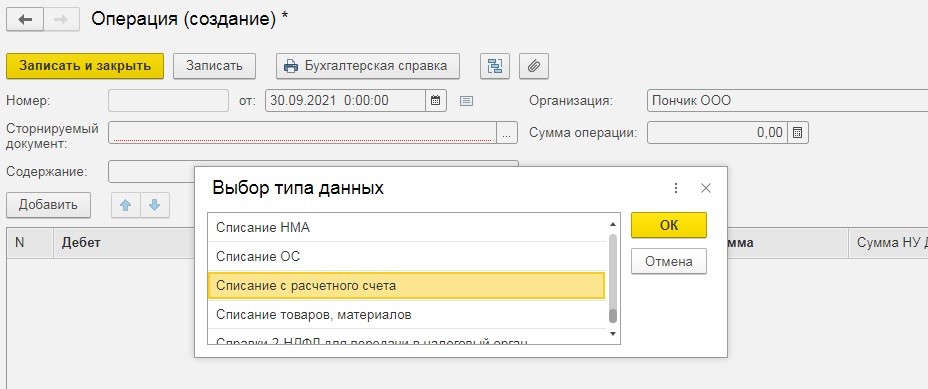The image size is (928, 389).
Task: Open calculator icon beside Сумма операции
Action: [797, 133]
